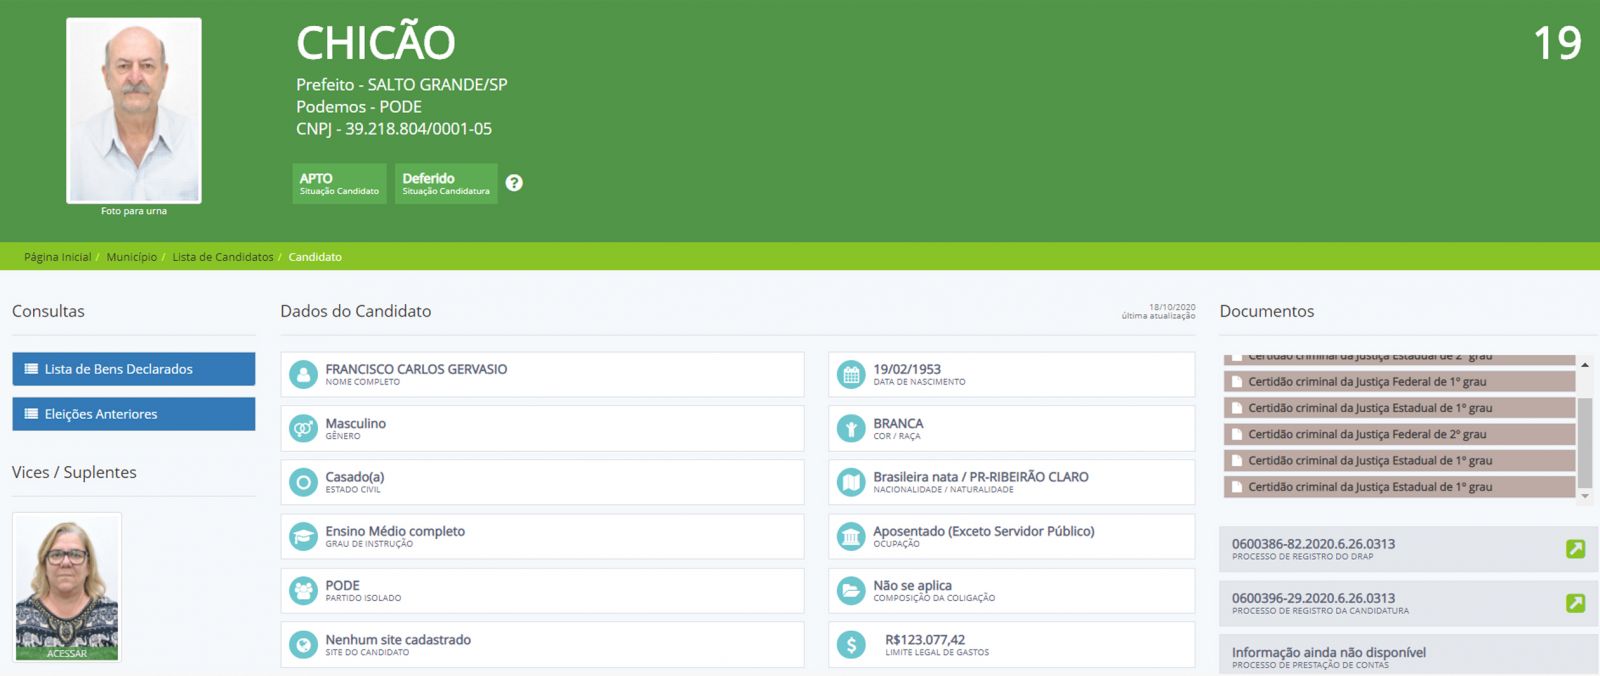Screen dimensions: 1600x676
Task: Click the graduation cap education icon
Action: tap(303, 537)
